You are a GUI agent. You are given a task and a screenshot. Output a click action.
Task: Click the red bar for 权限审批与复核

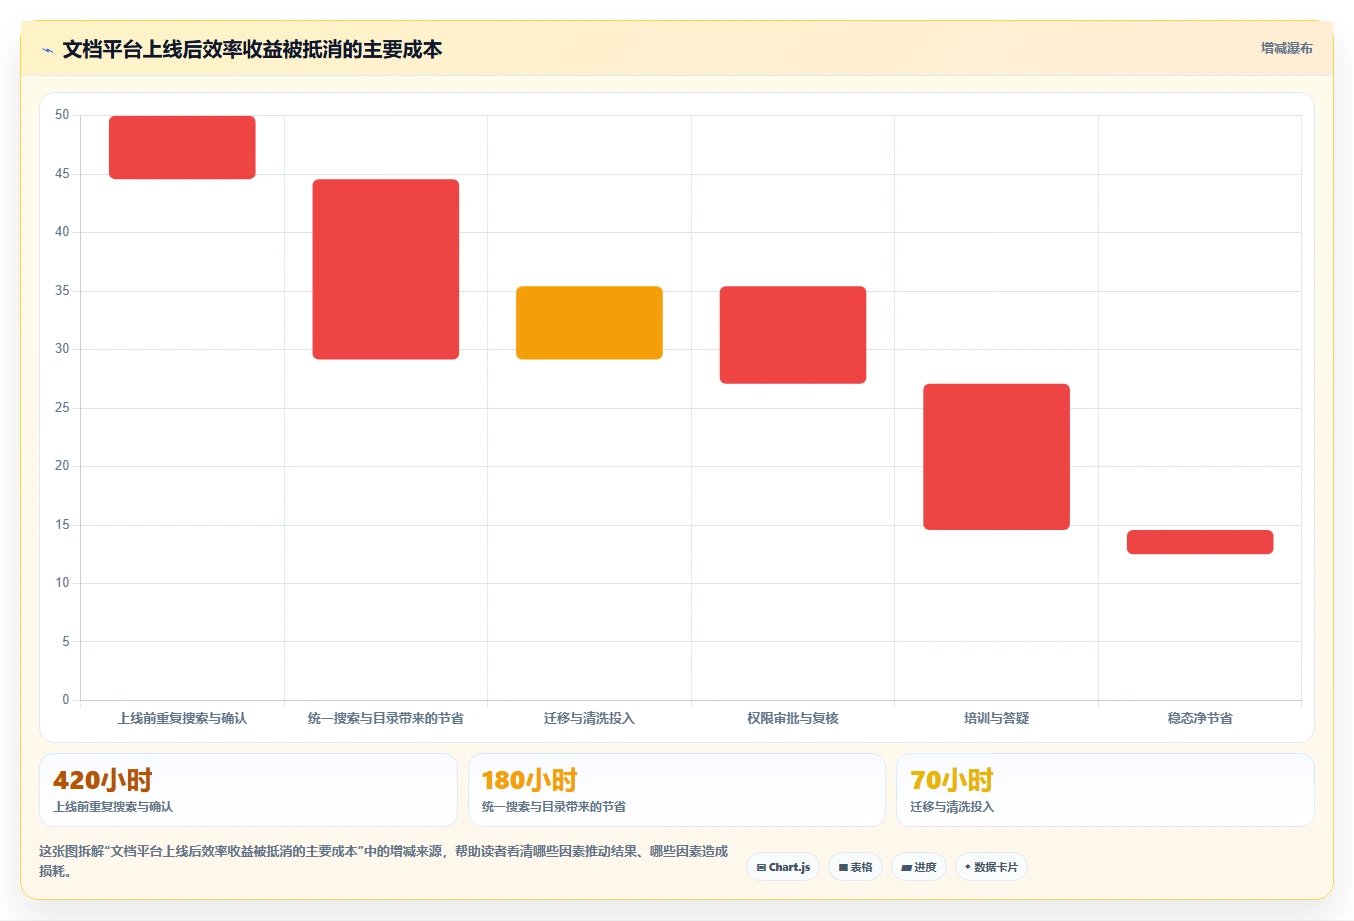point(793,335)
